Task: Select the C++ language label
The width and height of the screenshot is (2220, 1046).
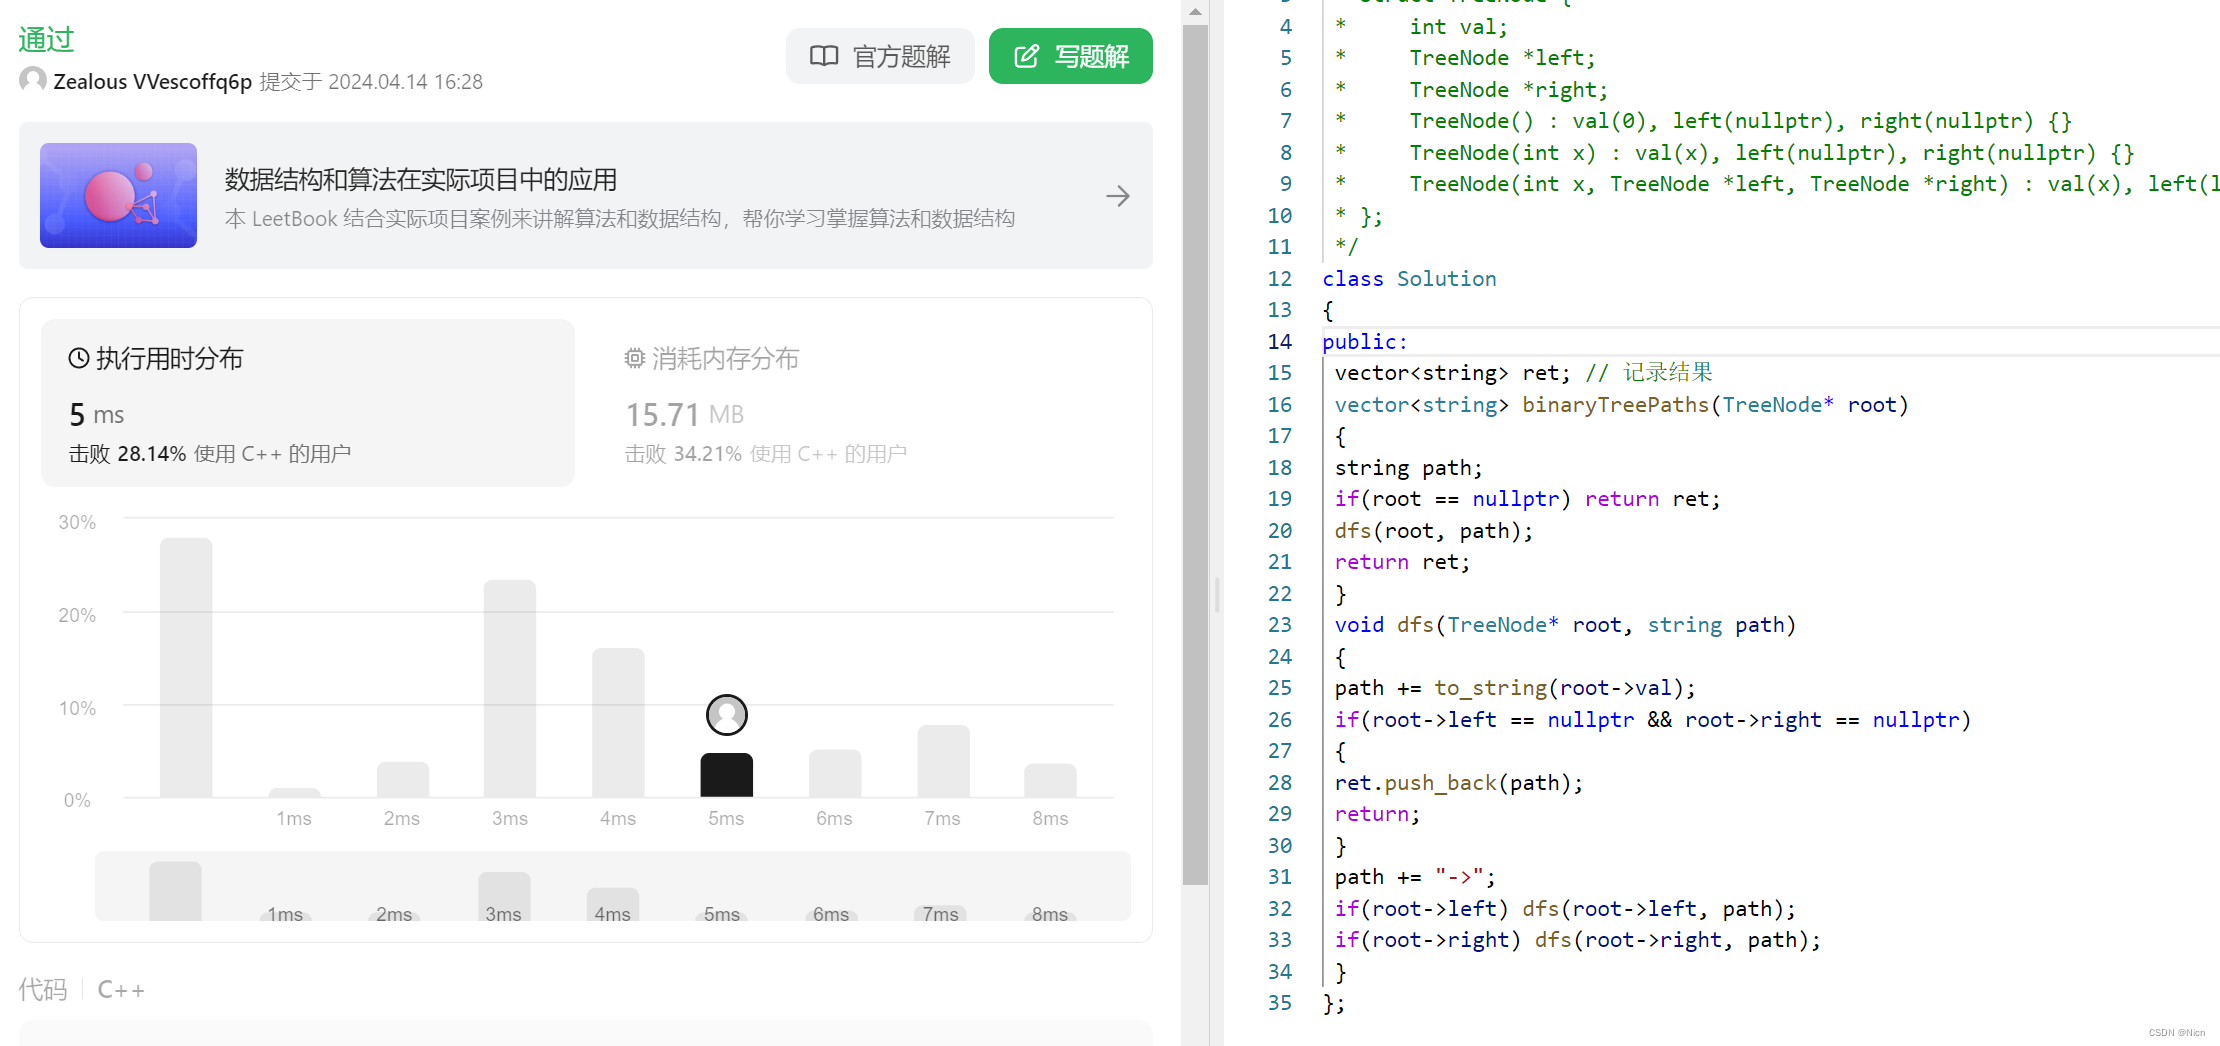Action: click(120, 988)
